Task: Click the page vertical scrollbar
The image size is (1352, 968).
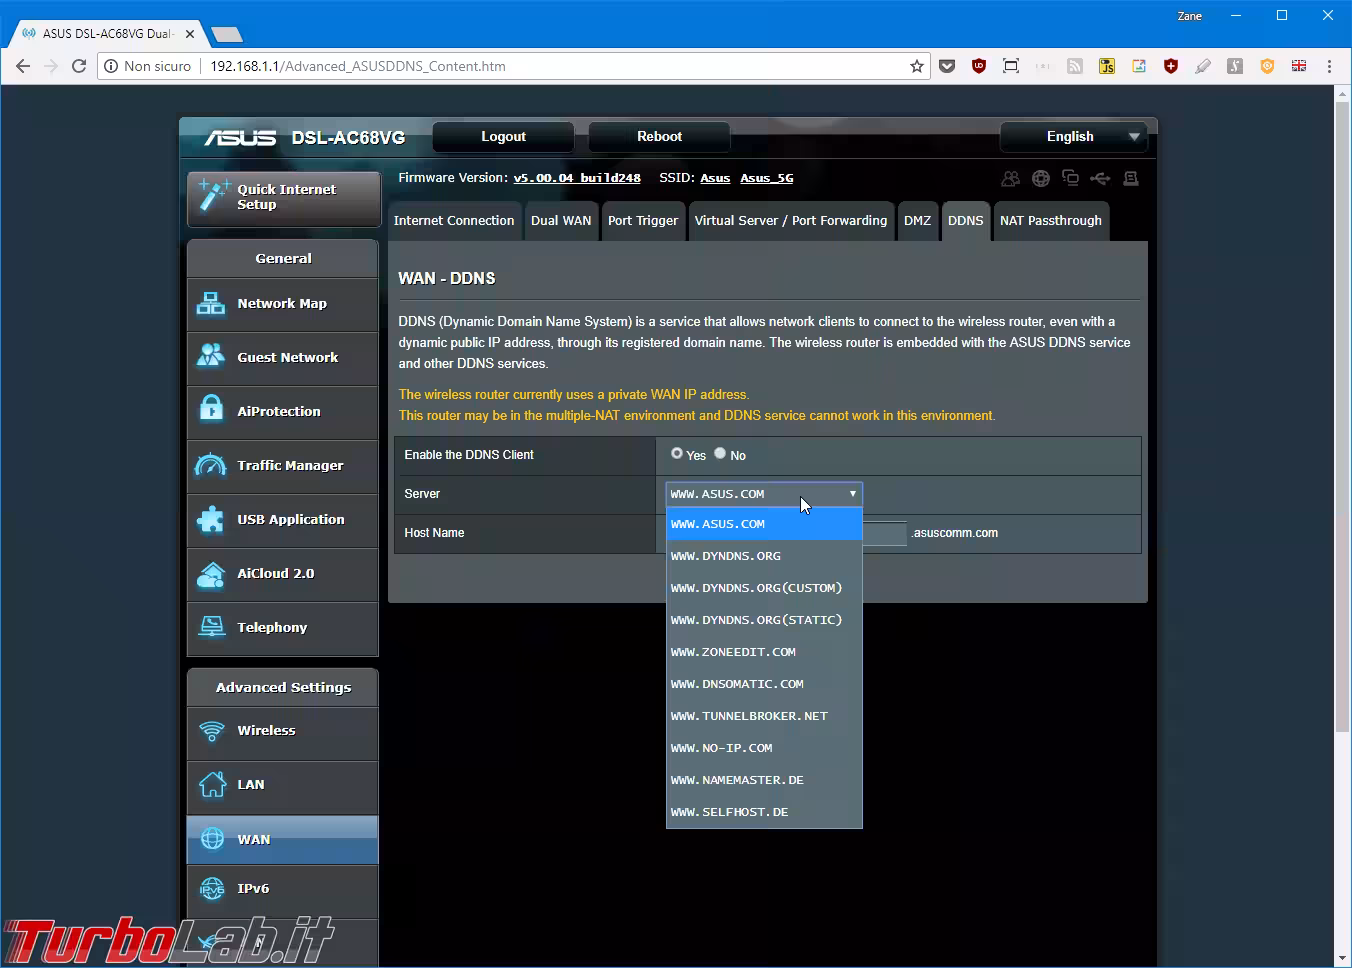Action: coord(1342,400)
